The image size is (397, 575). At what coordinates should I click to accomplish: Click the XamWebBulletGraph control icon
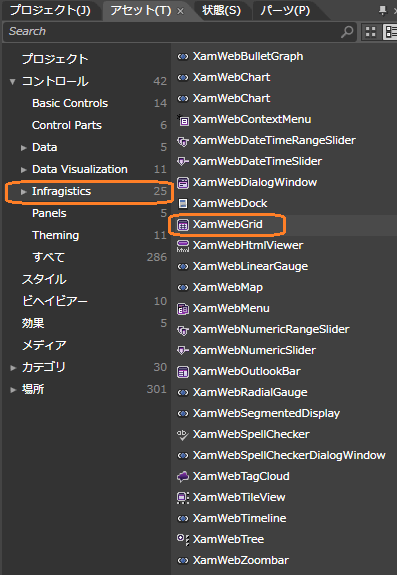(x=183, y=56)
